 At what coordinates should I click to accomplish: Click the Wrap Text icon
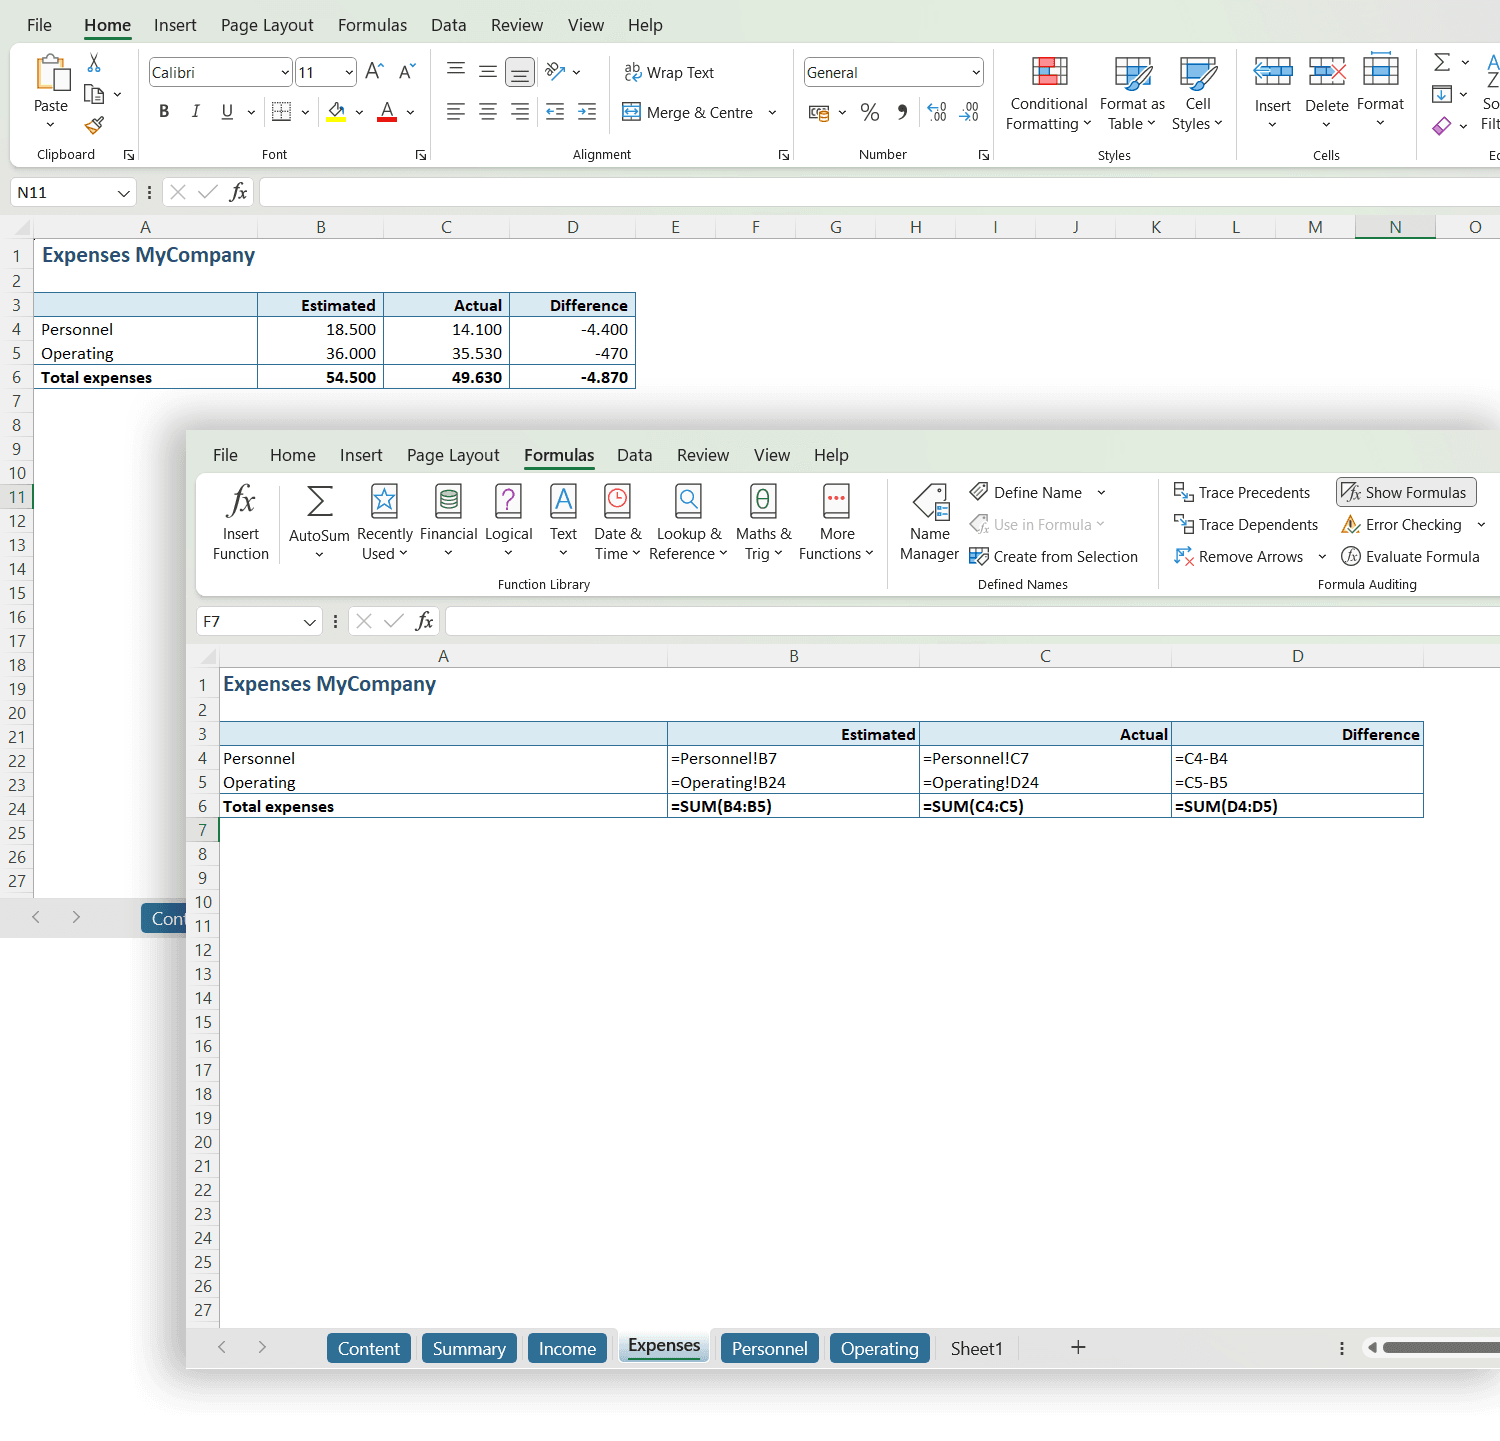click(x=670, y=72)
